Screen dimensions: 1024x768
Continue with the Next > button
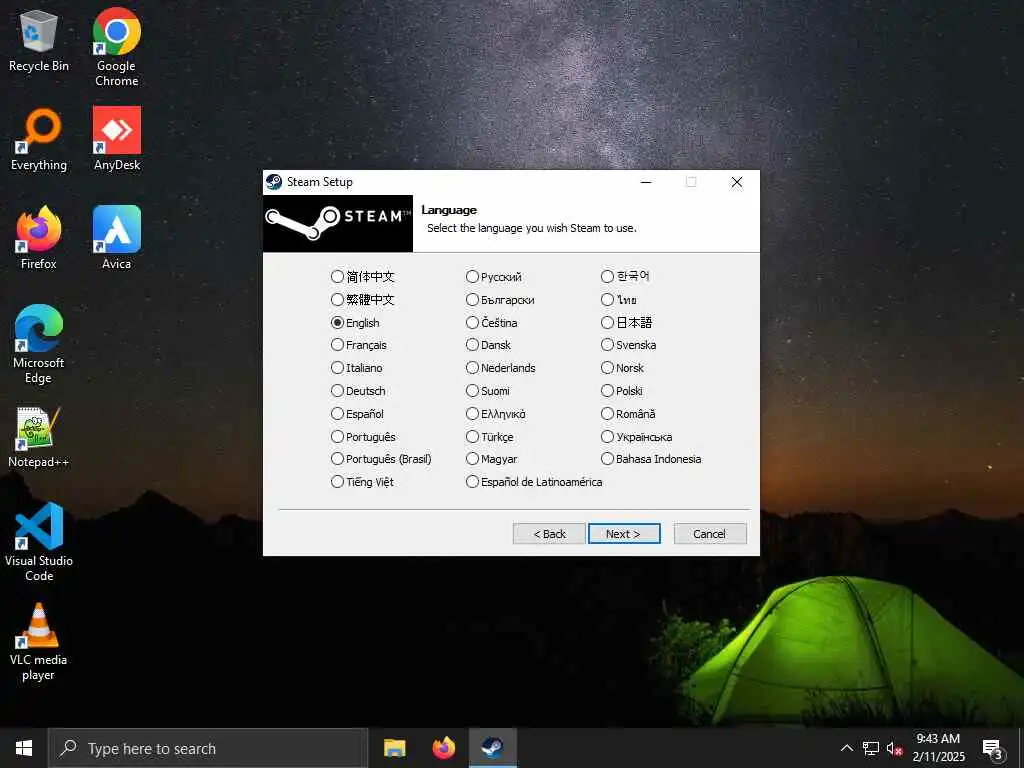(x=624, y=534)
